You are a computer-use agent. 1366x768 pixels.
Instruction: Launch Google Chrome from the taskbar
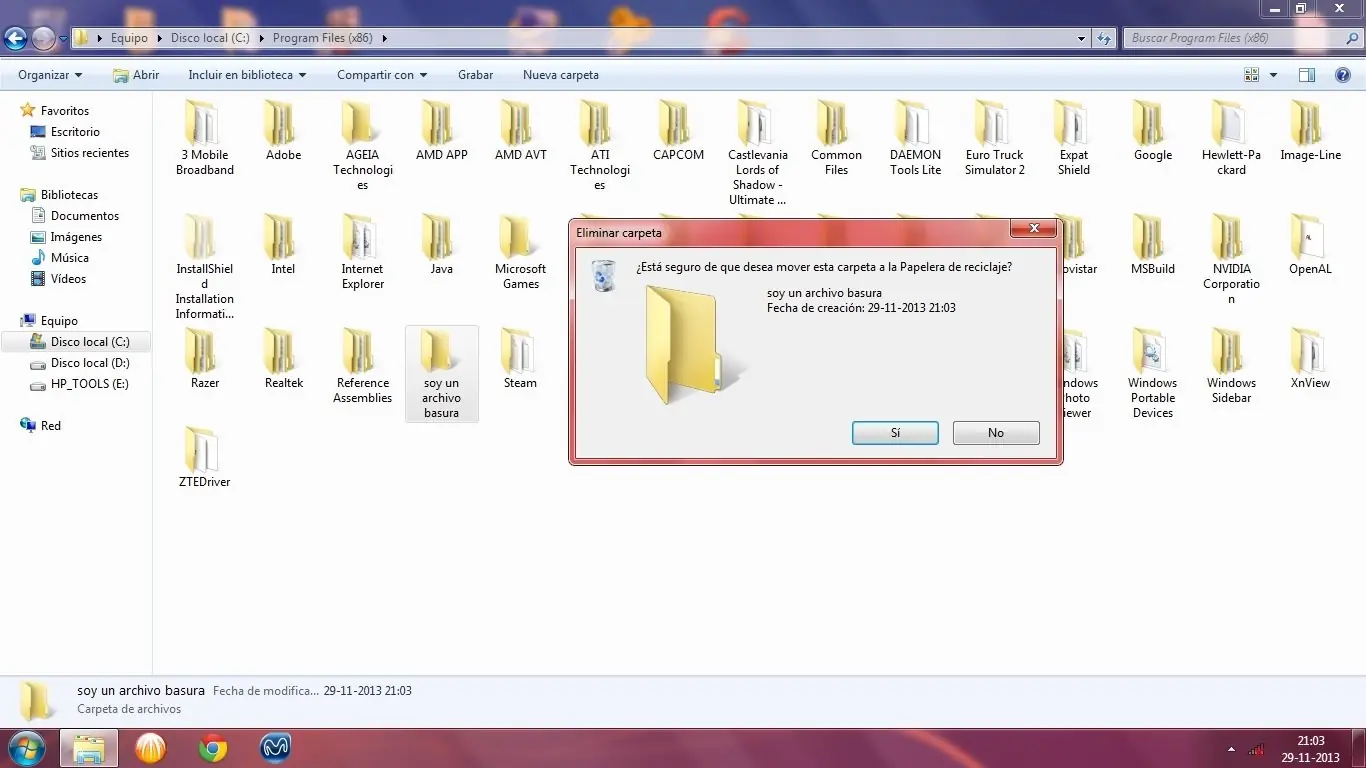coord(212,748)
